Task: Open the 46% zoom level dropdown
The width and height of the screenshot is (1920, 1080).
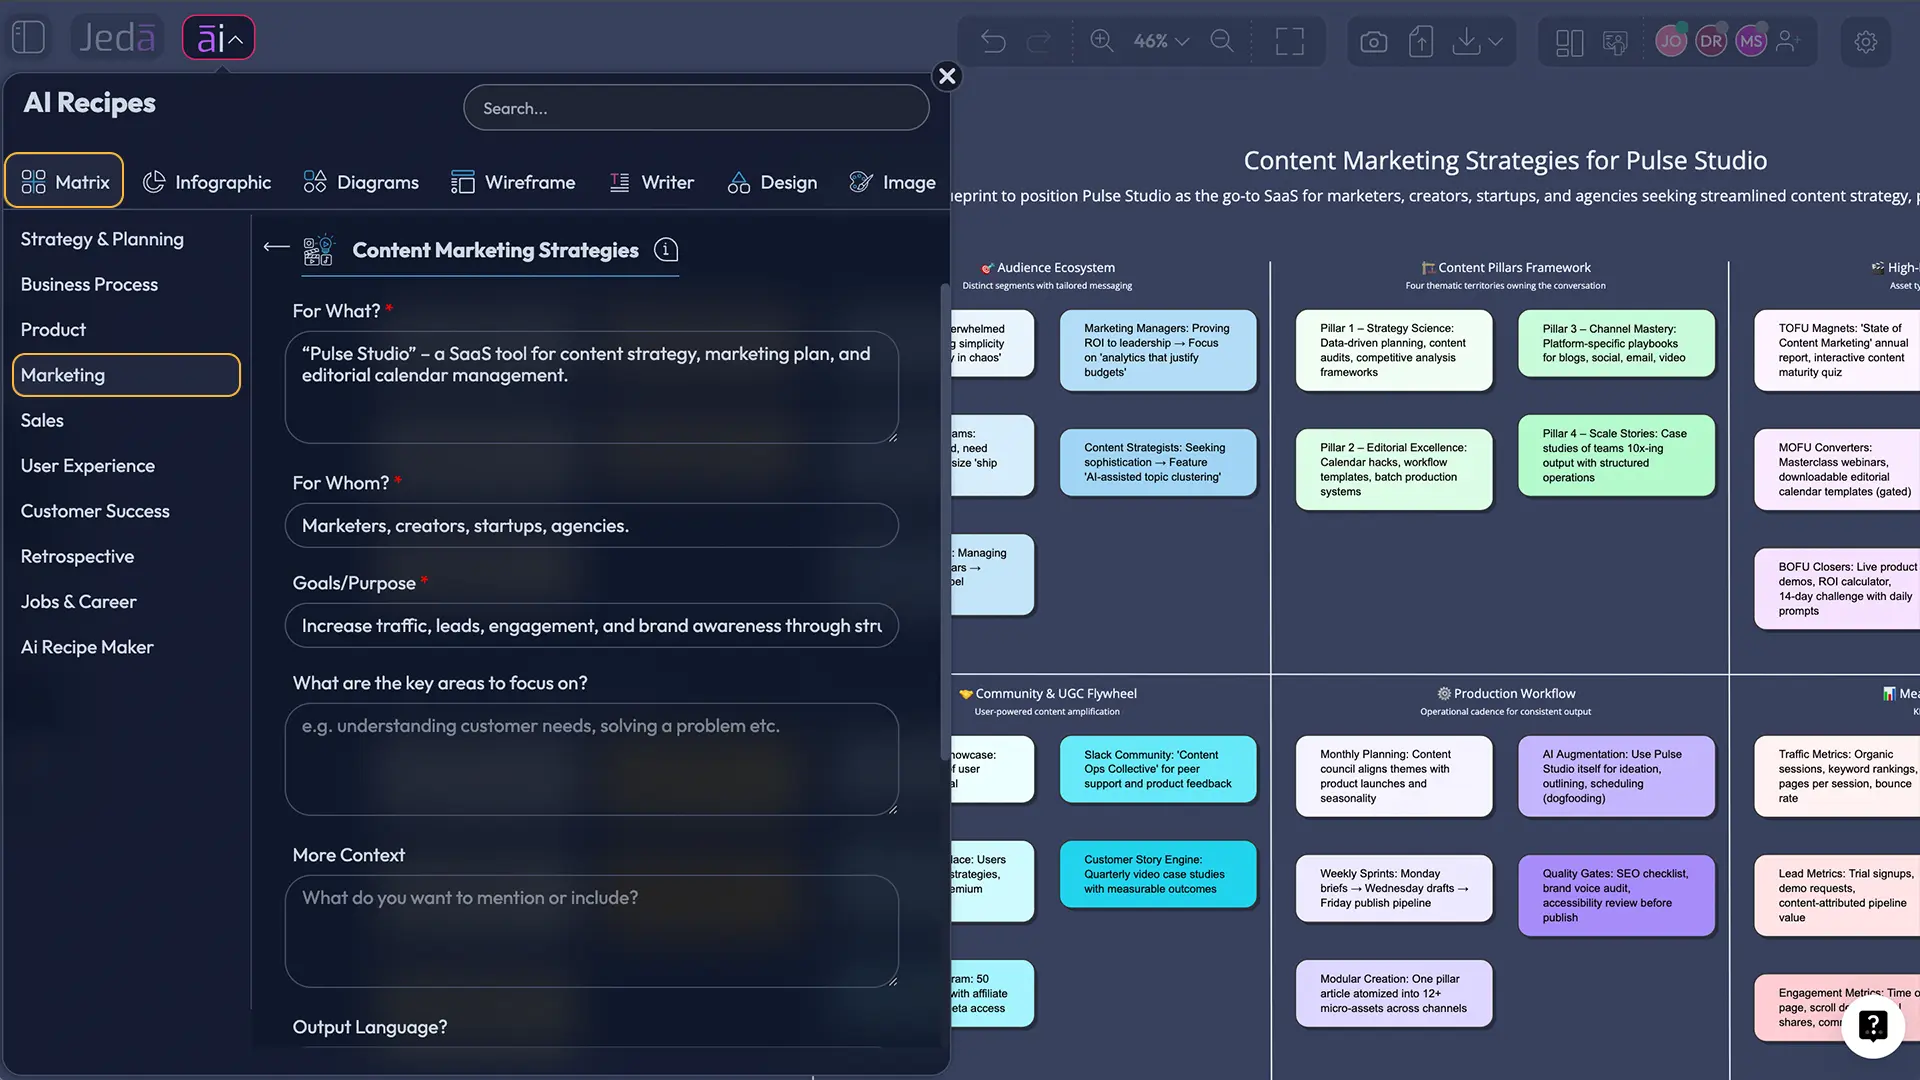Action: click(1161, 41)
